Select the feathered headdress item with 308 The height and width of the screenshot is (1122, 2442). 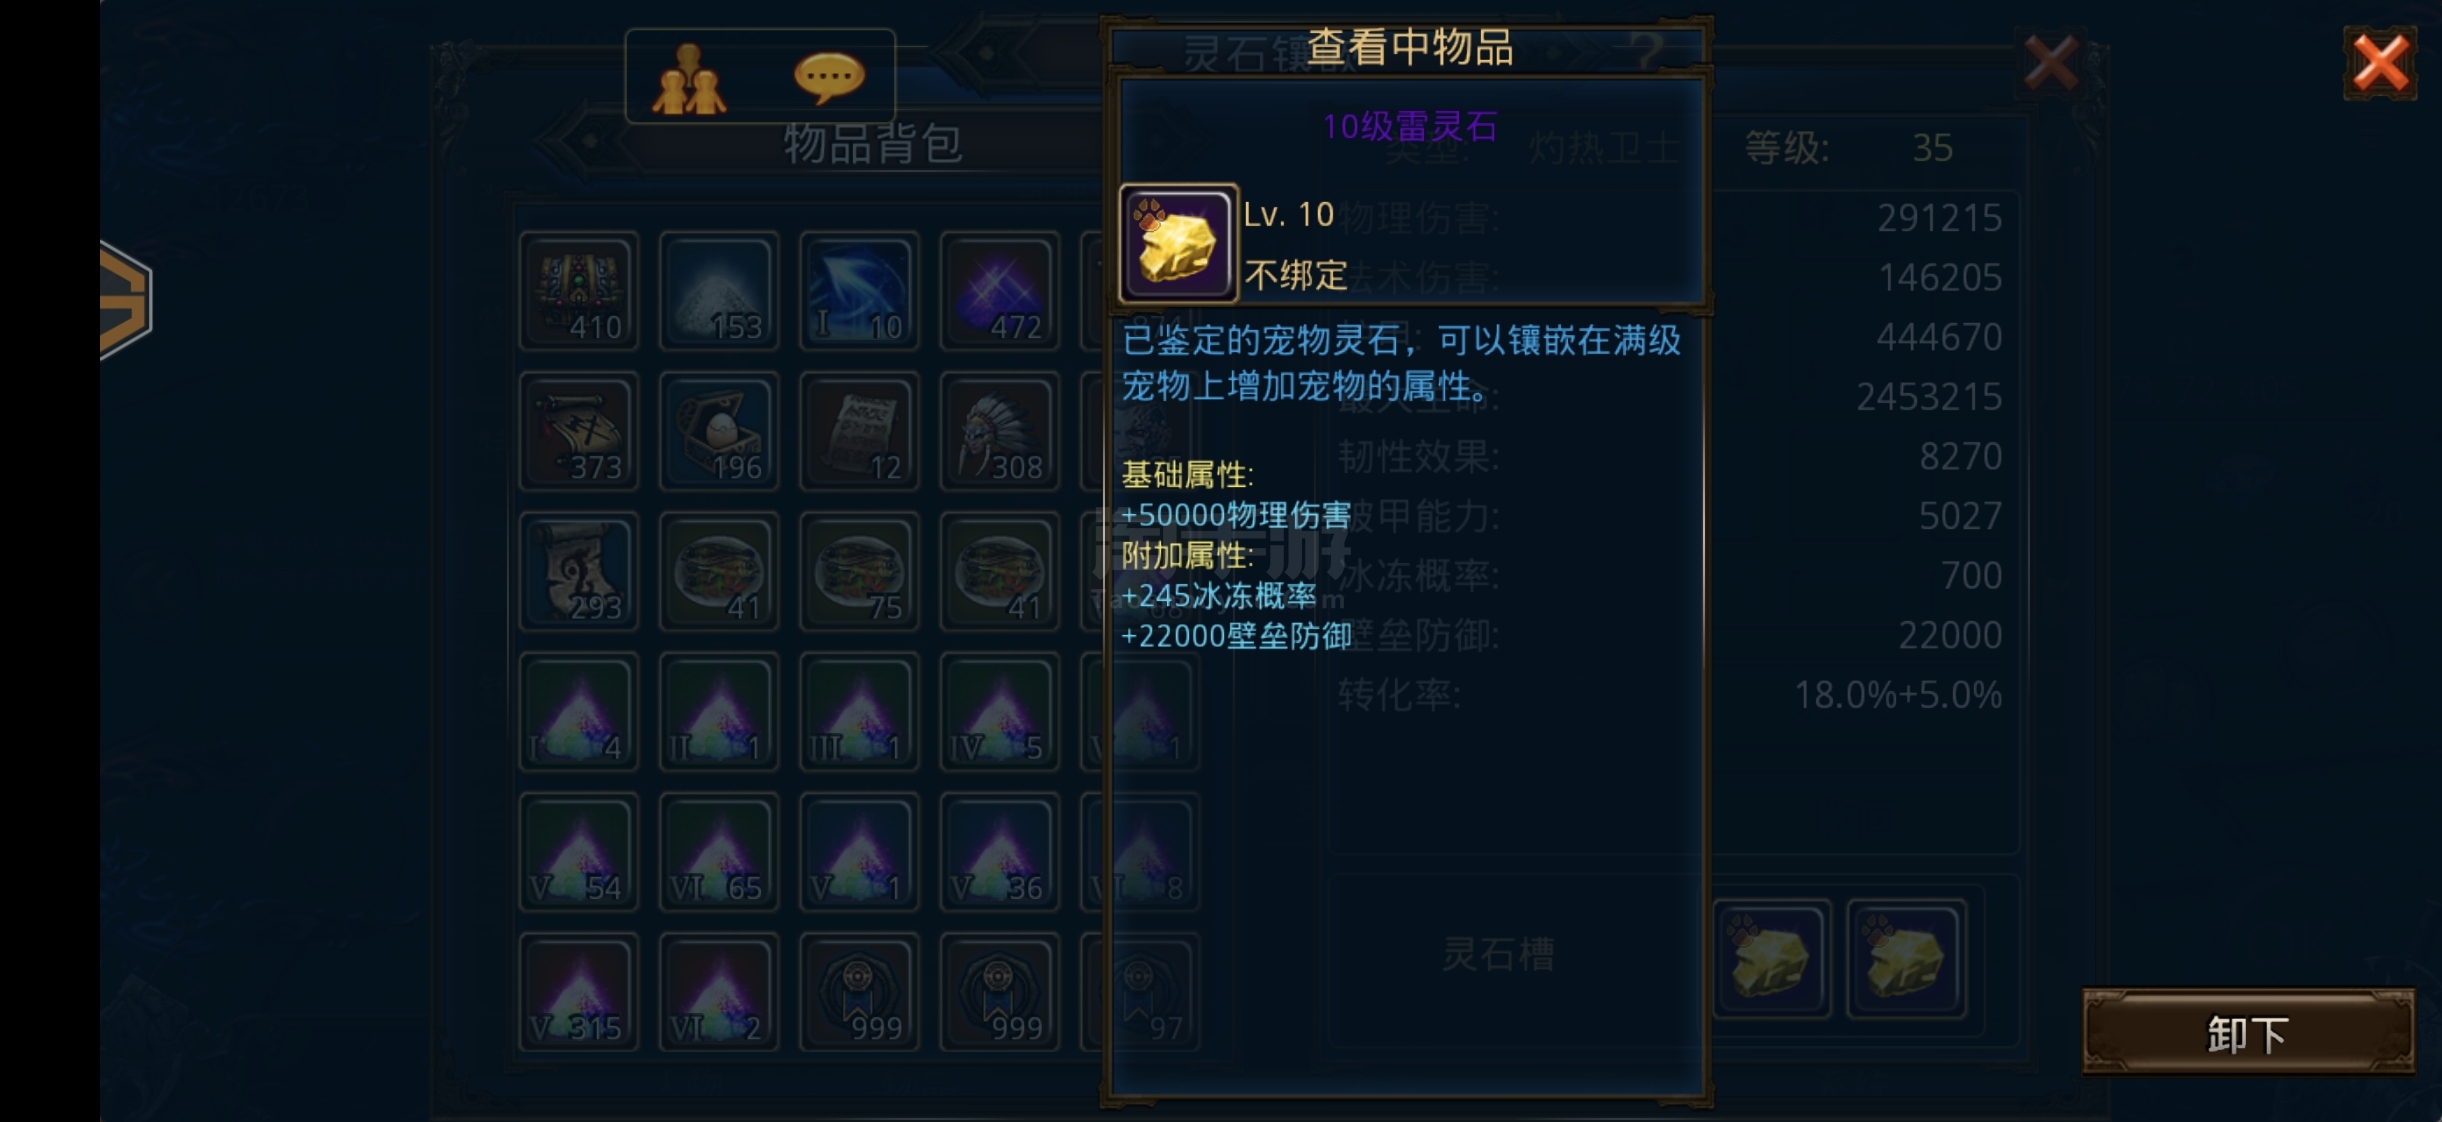click(999, 431)
